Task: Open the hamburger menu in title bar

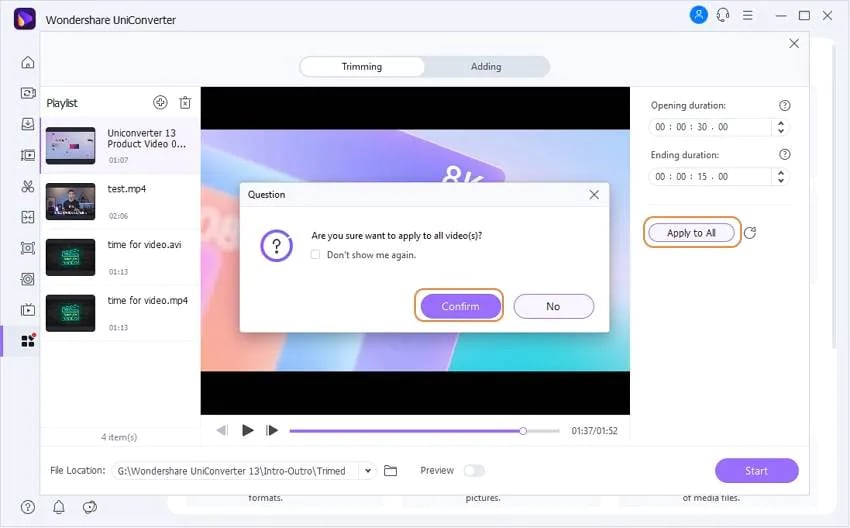Action: click(x=748, y=15)
